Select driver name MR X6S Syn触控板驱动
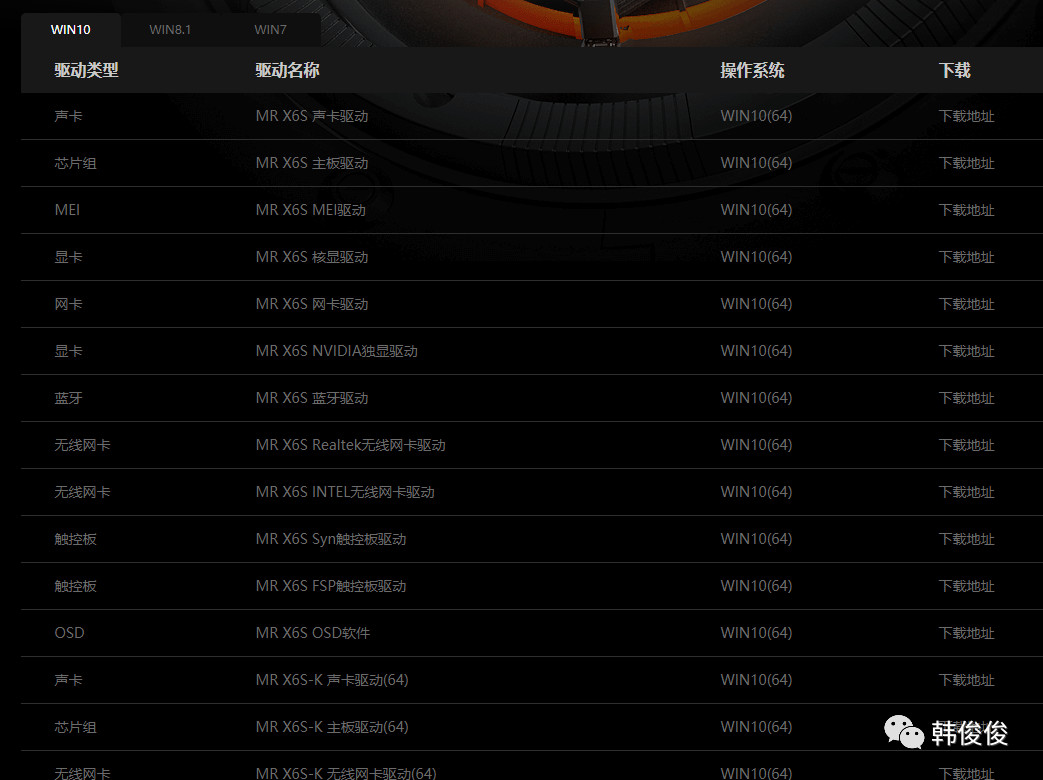 point(331,539)
